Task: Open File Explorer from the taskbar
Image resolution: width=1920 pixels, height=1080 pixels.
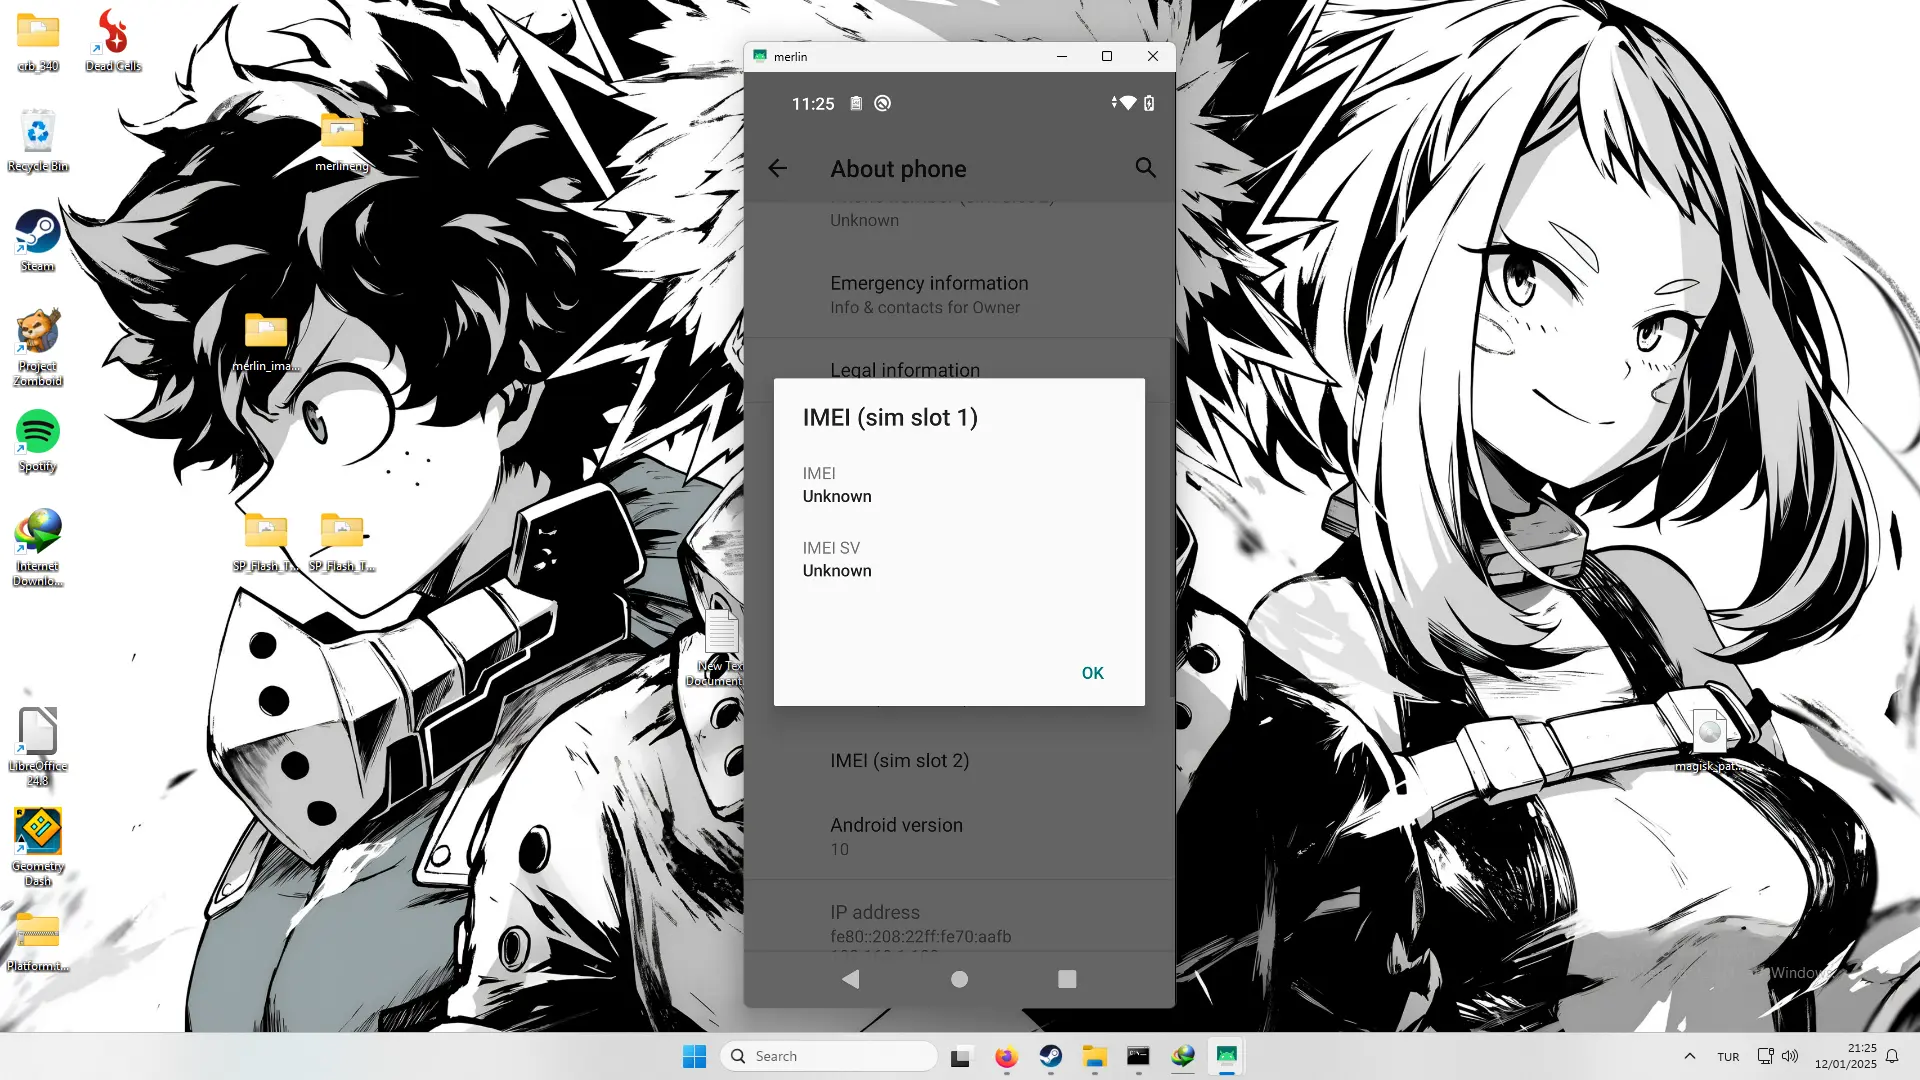Action: coord(1094,1056)
